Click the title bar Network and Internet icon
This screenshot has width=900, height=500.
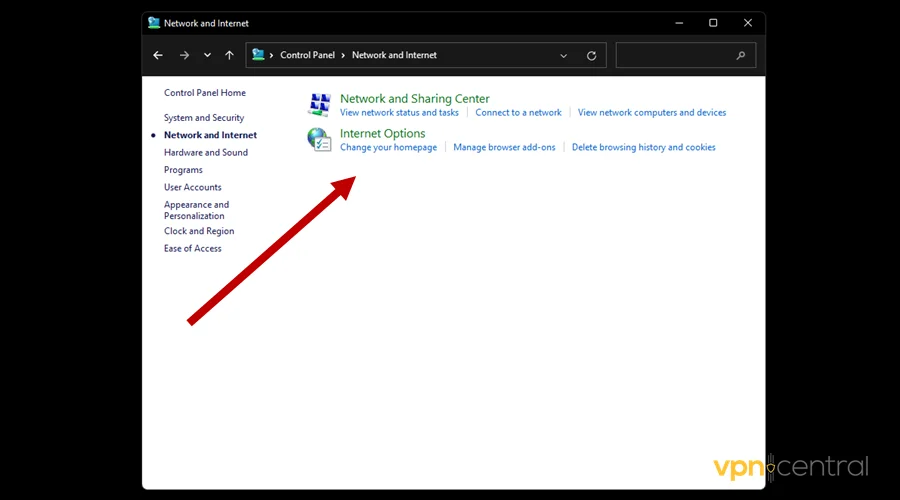(154, 23)
